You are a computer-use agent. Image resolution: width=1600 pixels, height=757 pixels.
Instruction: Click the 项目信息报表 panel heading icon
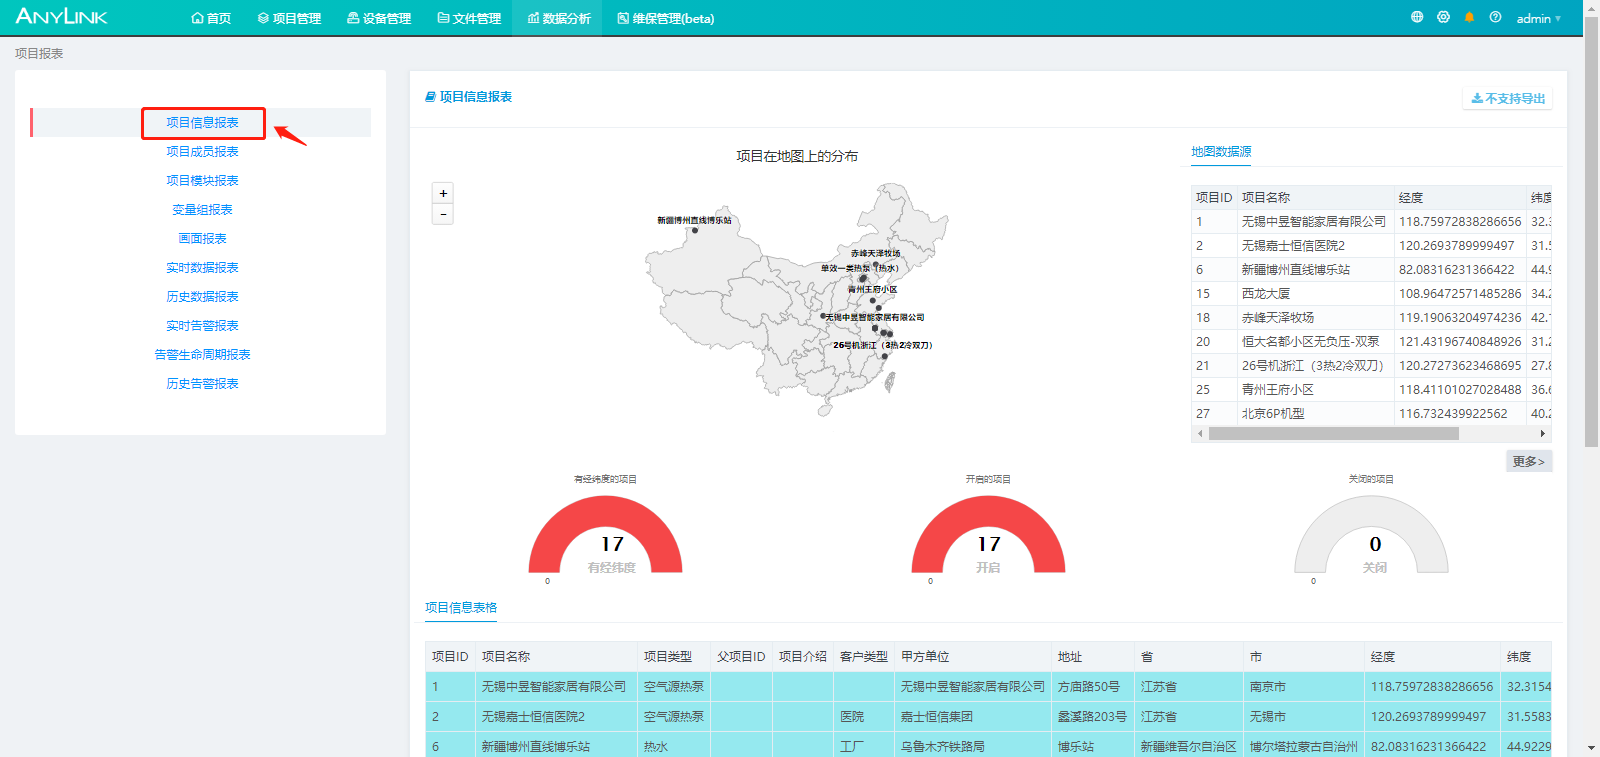(430, 97)
